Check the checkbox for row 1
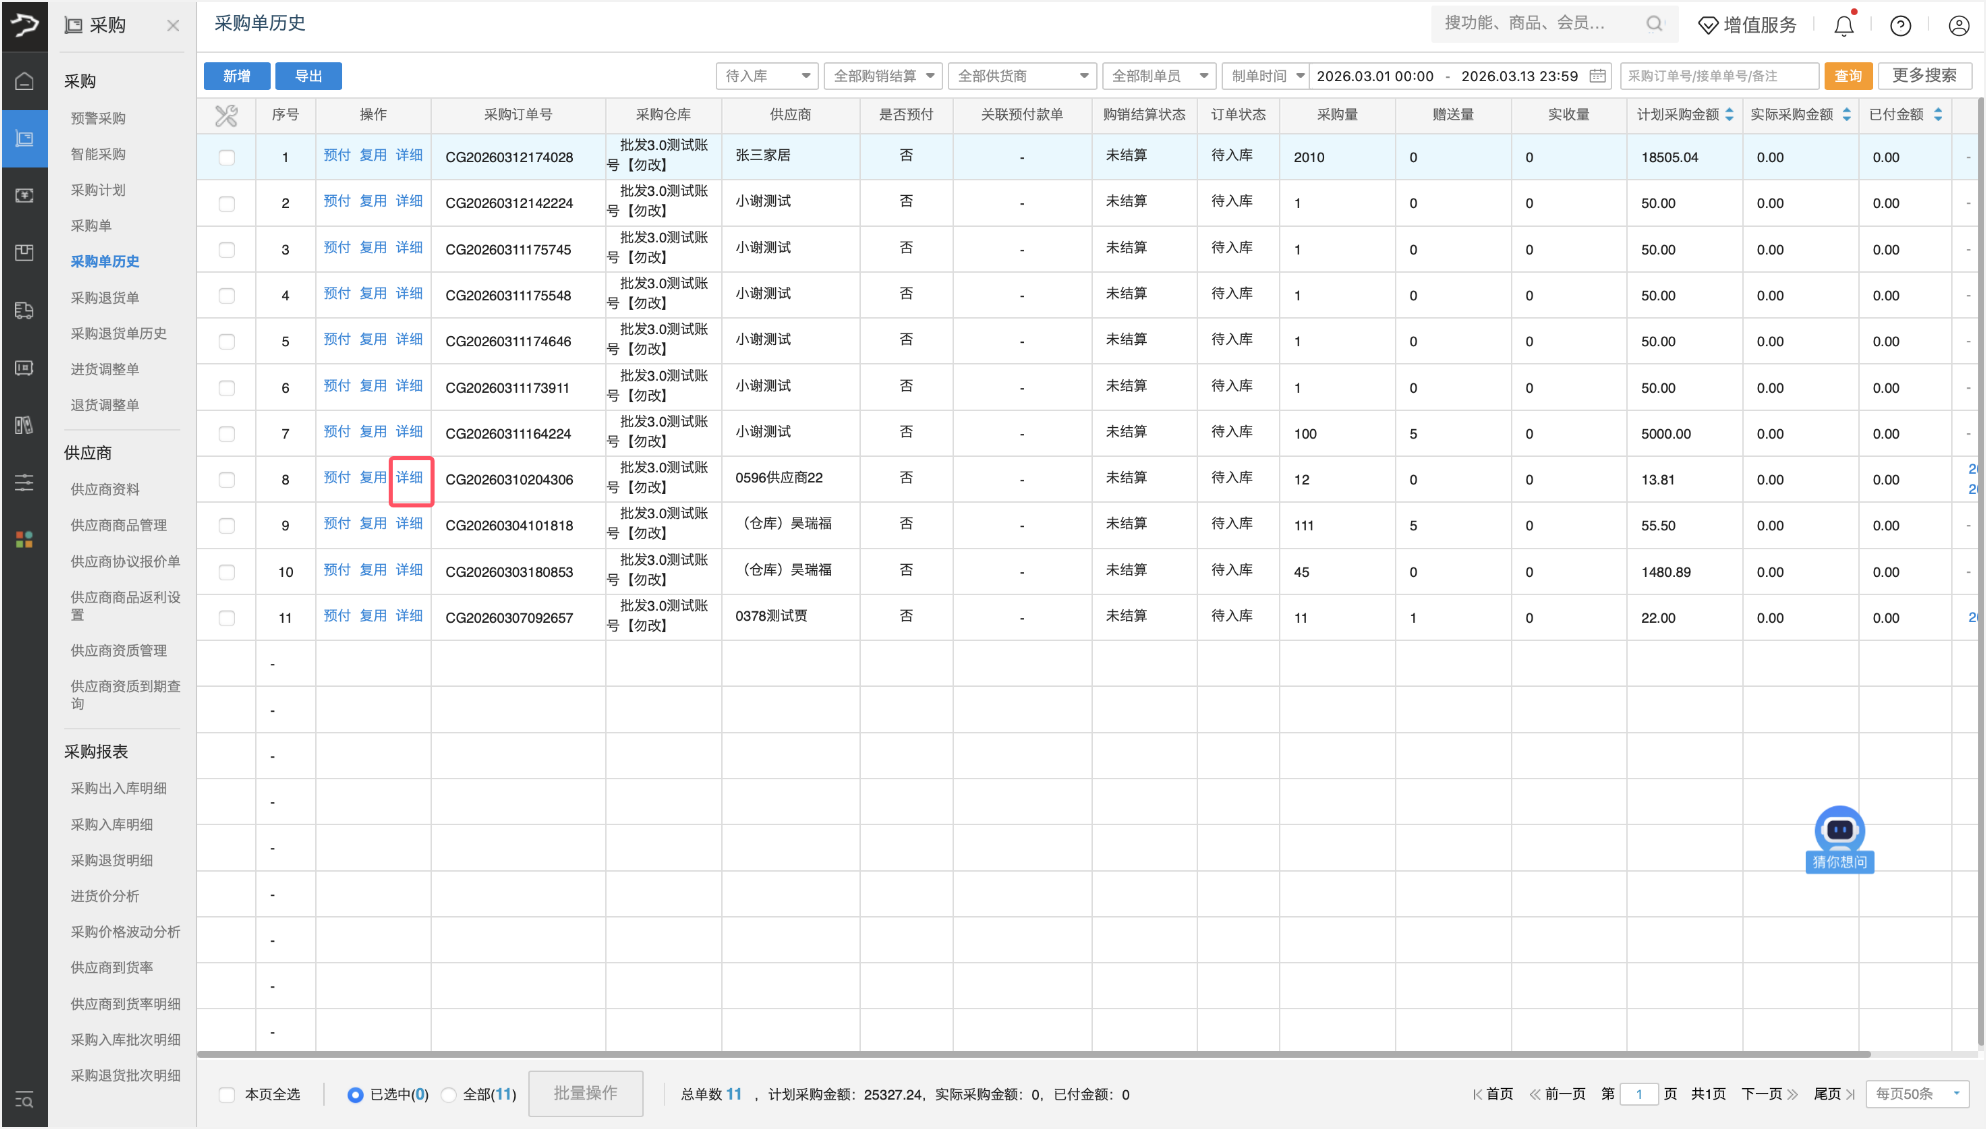This screenshot has height=1130, width=1986. pos(227,157)
